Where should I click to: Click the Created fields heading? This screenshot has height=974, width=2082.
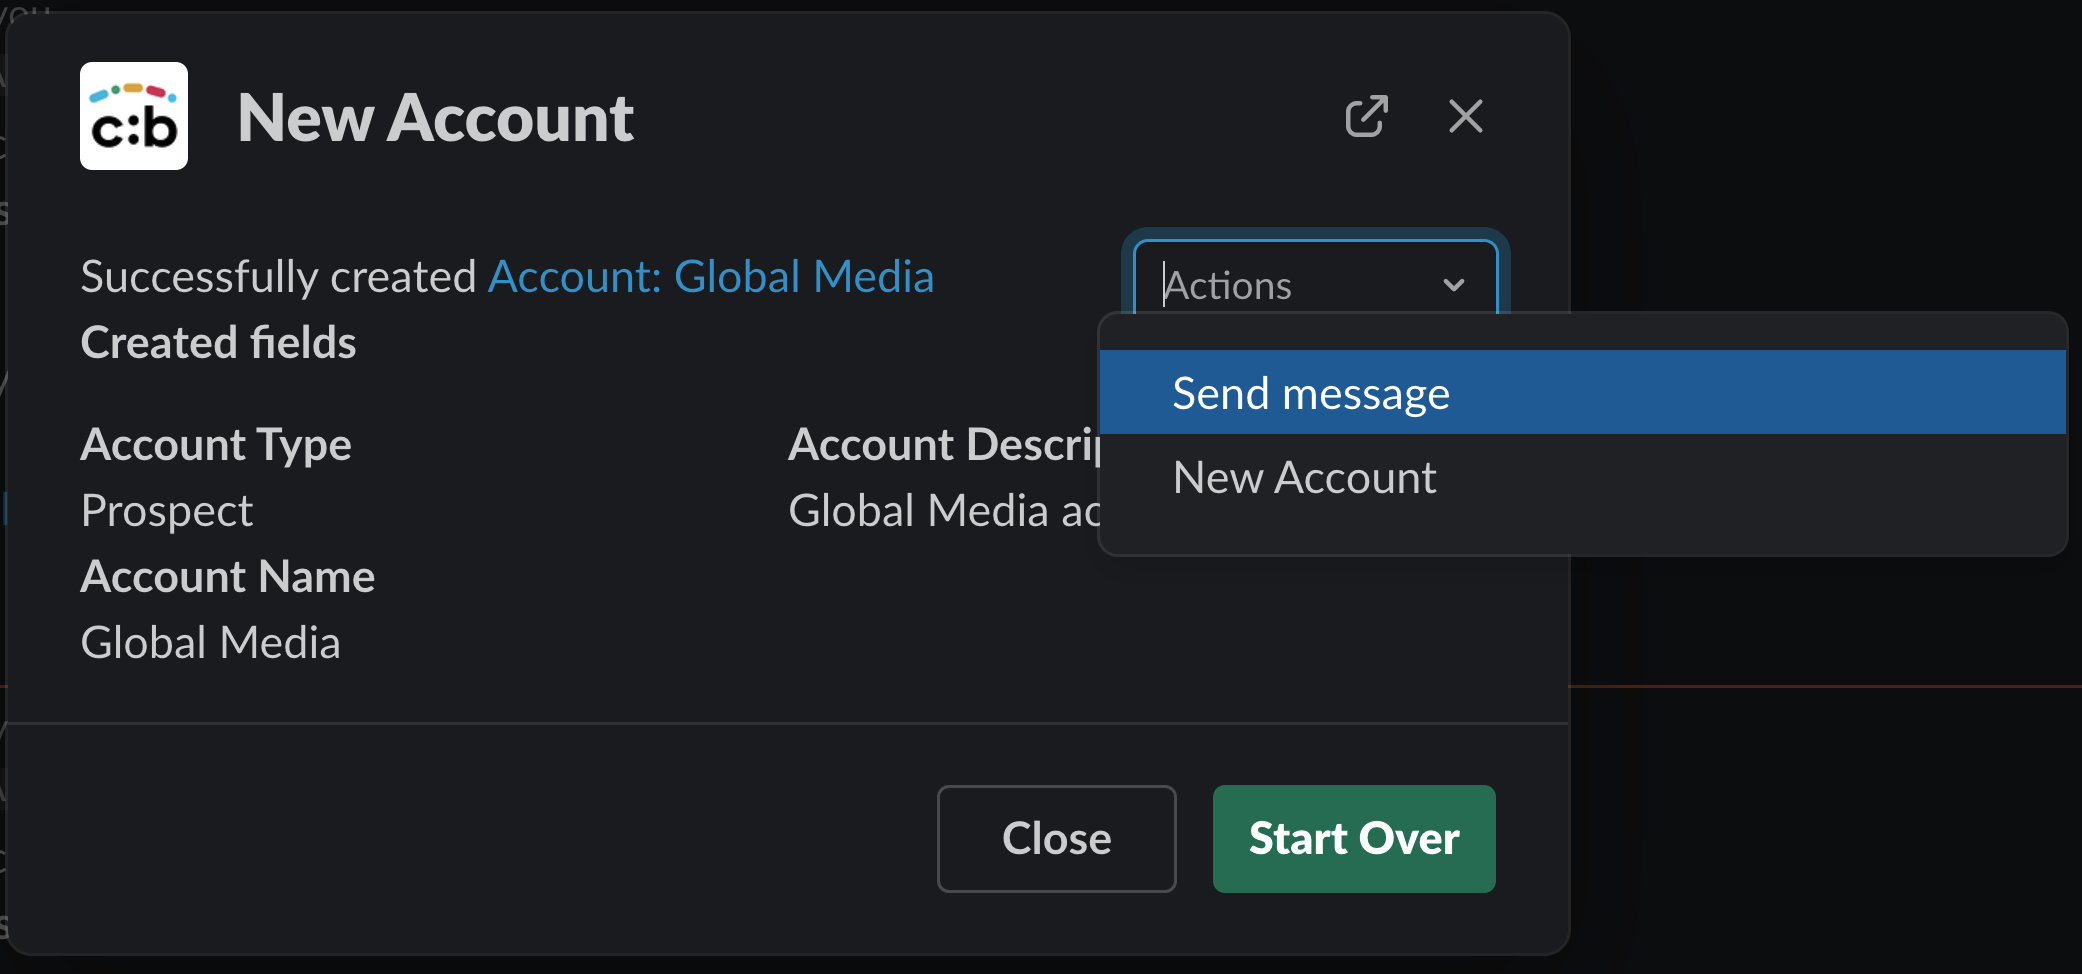(x=218, y=343)
